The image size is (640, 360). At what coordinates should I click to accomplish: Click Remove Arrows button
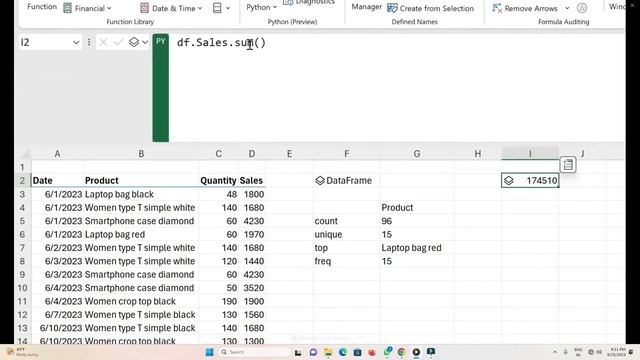pos(525,8)
